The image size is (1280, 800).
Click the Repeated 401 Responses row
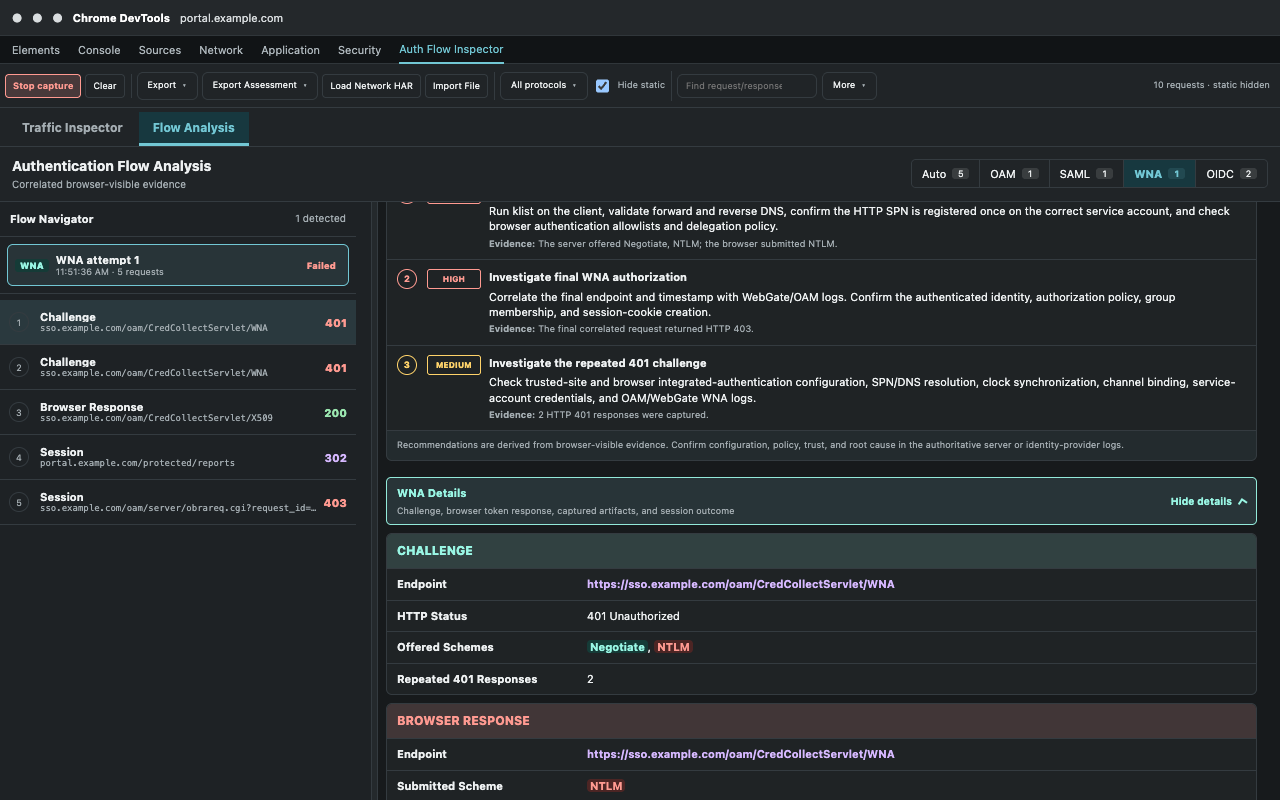[821, 679]
